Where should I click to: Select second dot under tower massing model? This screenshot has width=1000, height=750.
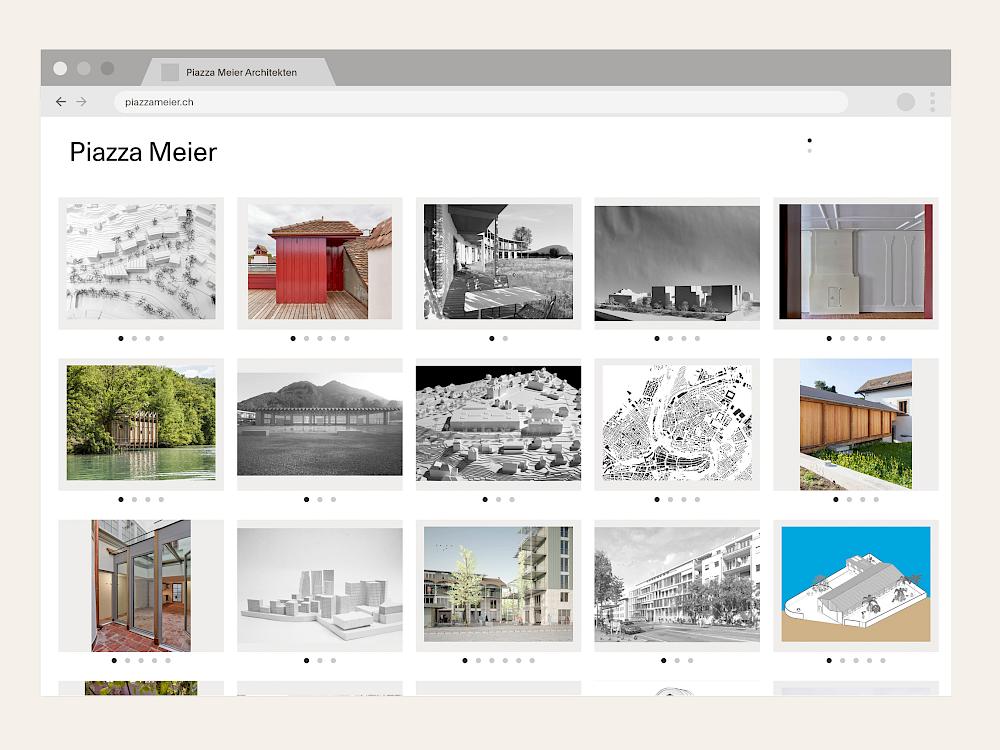click(x=320, y=661)
